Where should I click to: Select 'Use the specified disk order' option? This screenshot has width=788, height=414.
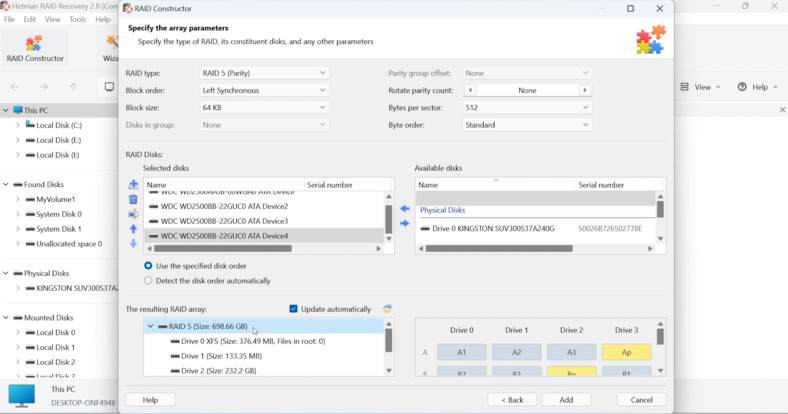(148, 266)
